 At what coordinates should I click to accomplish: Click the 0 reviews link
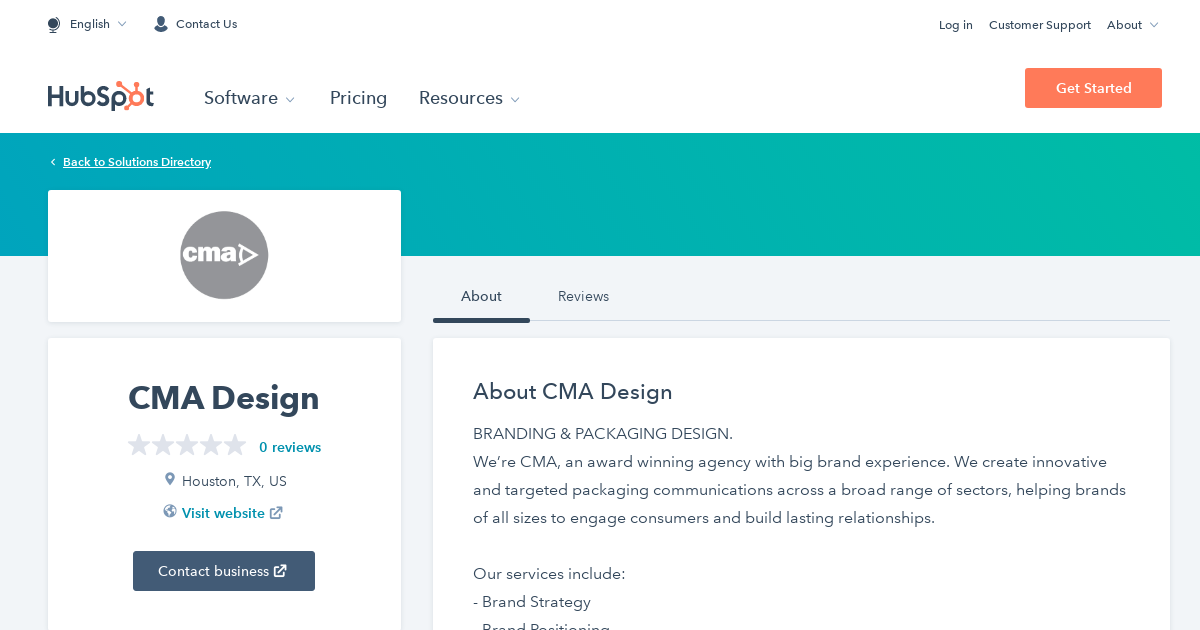click(x=290, y=447)
